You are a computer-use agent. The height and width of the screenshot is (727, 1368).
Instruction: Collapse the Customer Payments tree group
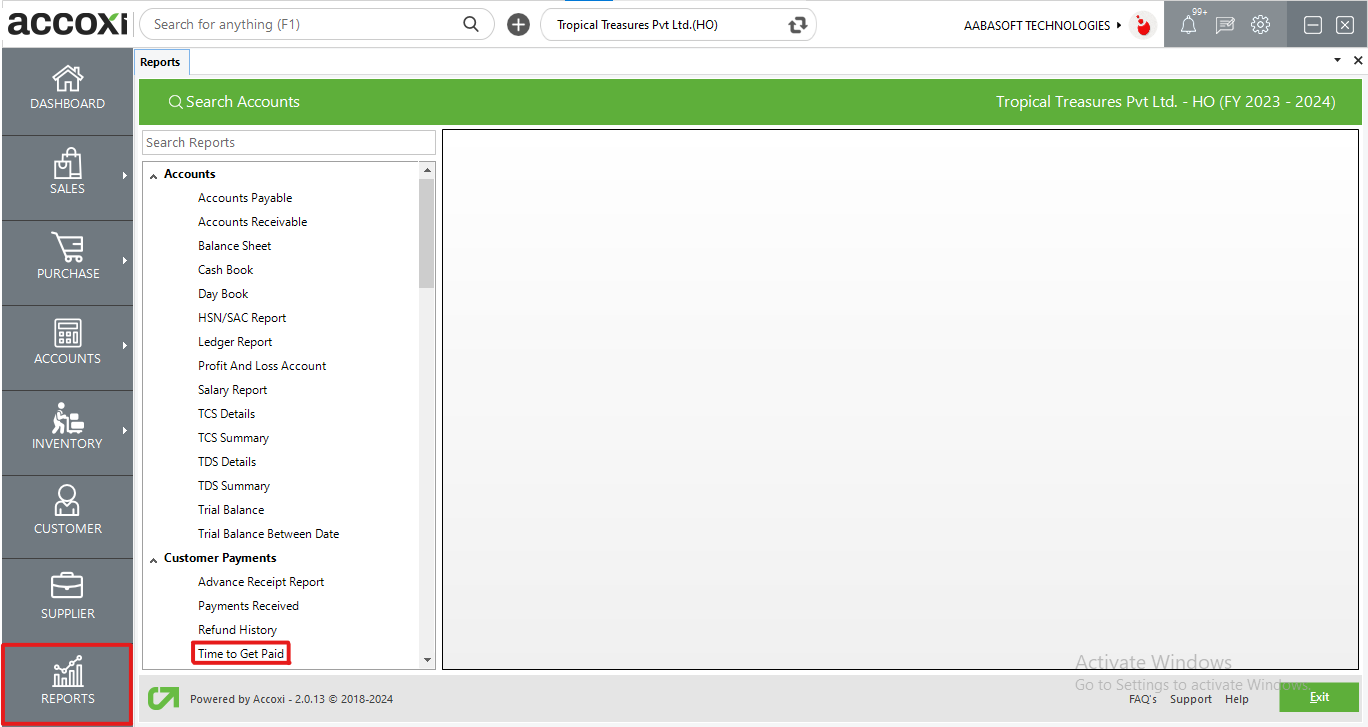tap(154, 560)
